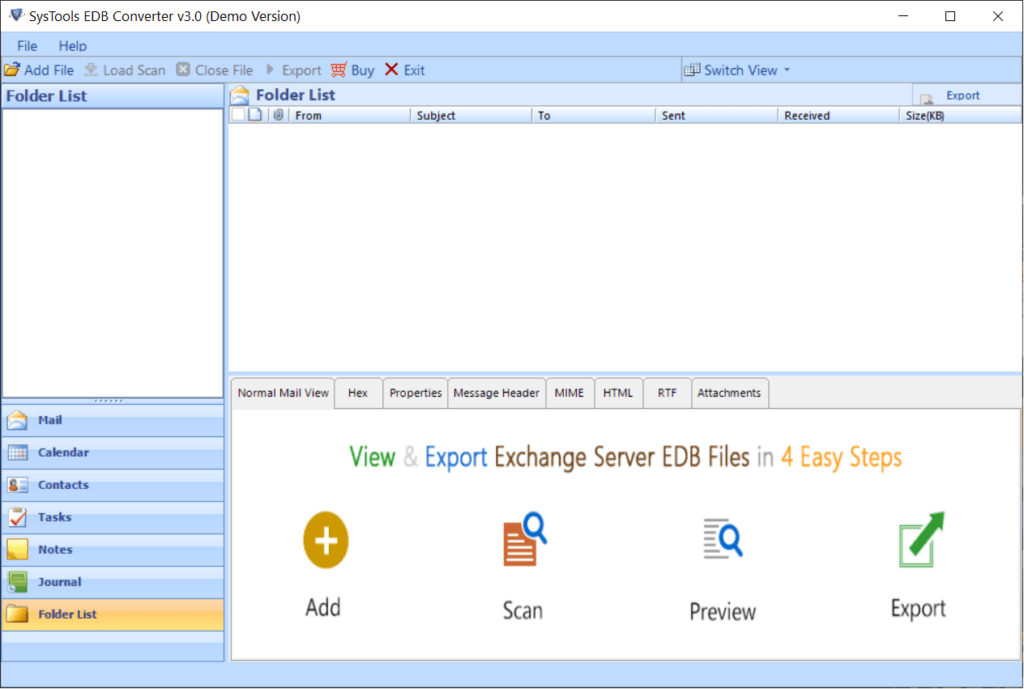1024x689 pixels.
Task: Switch to the MIME tab
Action: 569,393
